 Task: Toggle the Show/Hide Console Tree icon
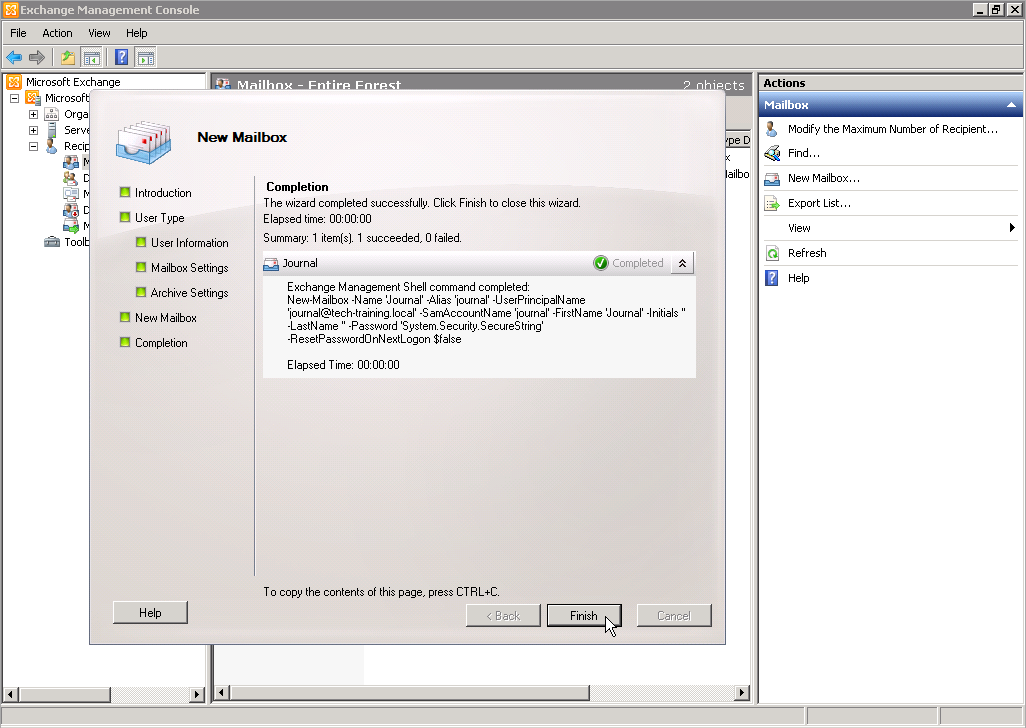click(92, 57)
